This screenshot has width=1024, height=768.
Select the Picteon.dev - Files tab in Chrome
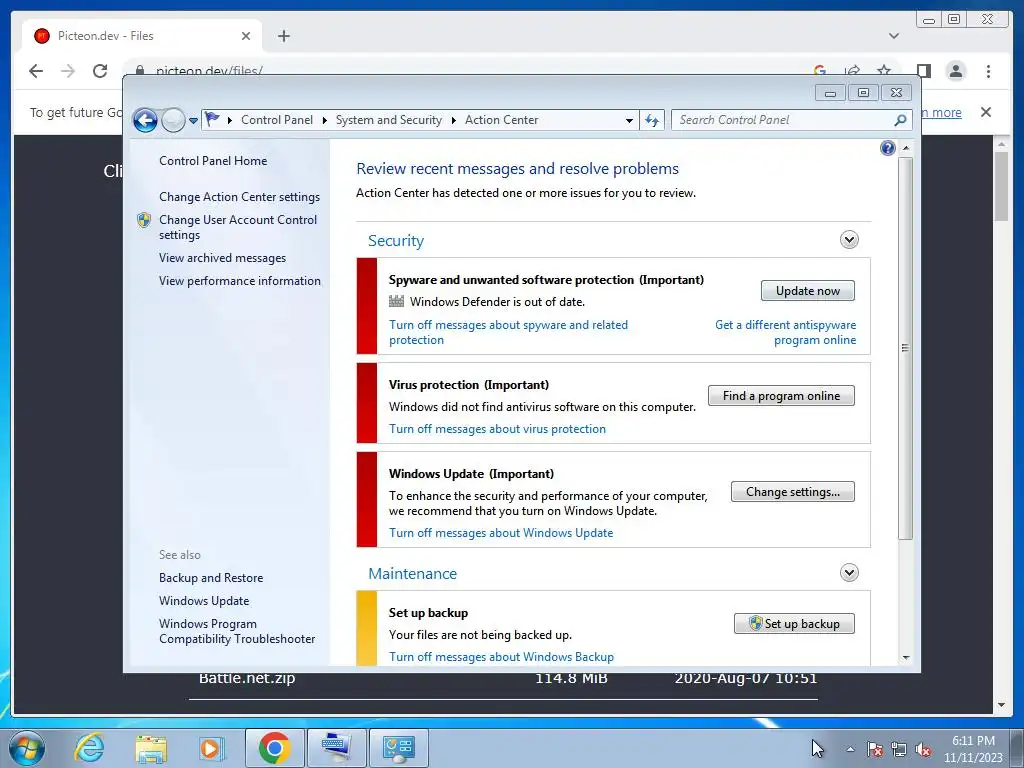coord(142,36)
